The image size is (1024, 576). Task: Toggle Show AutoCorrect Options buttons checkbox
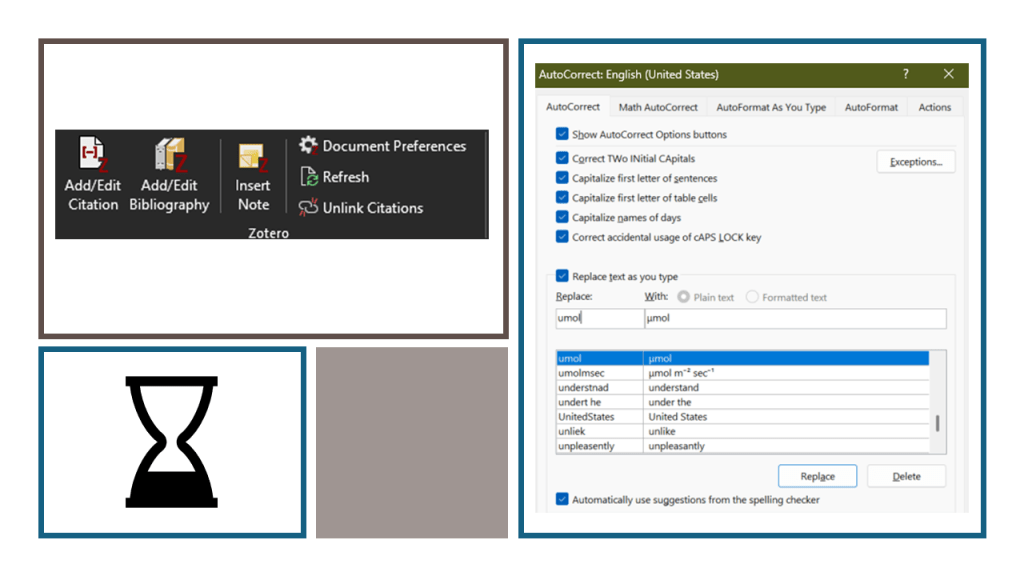point(562,134)
